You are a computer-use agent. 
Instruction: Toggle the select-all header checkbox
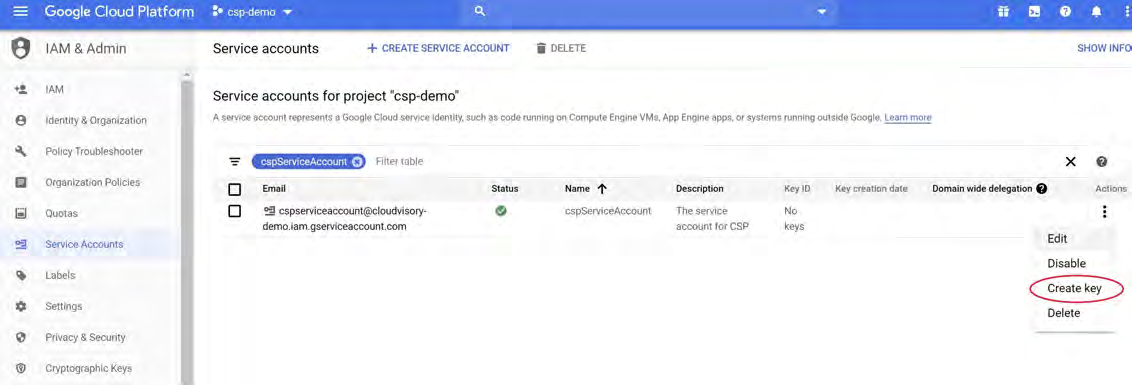(x=234, y=189)
